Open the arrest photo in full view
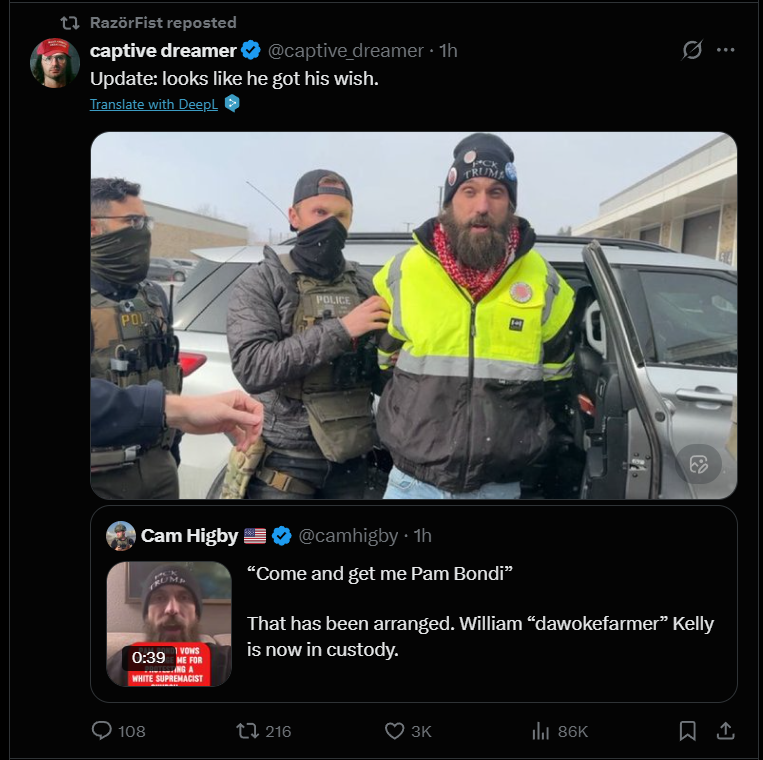The image size is (763, 760). click(414, 315)
